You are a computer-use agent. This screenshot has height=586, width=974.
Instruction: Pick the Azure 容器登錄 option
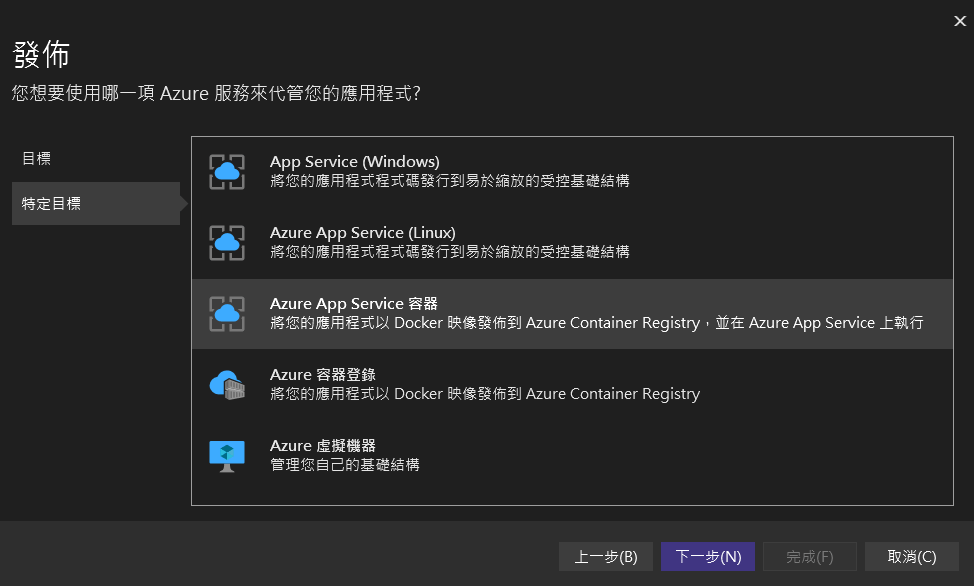(x=322, y=375)
